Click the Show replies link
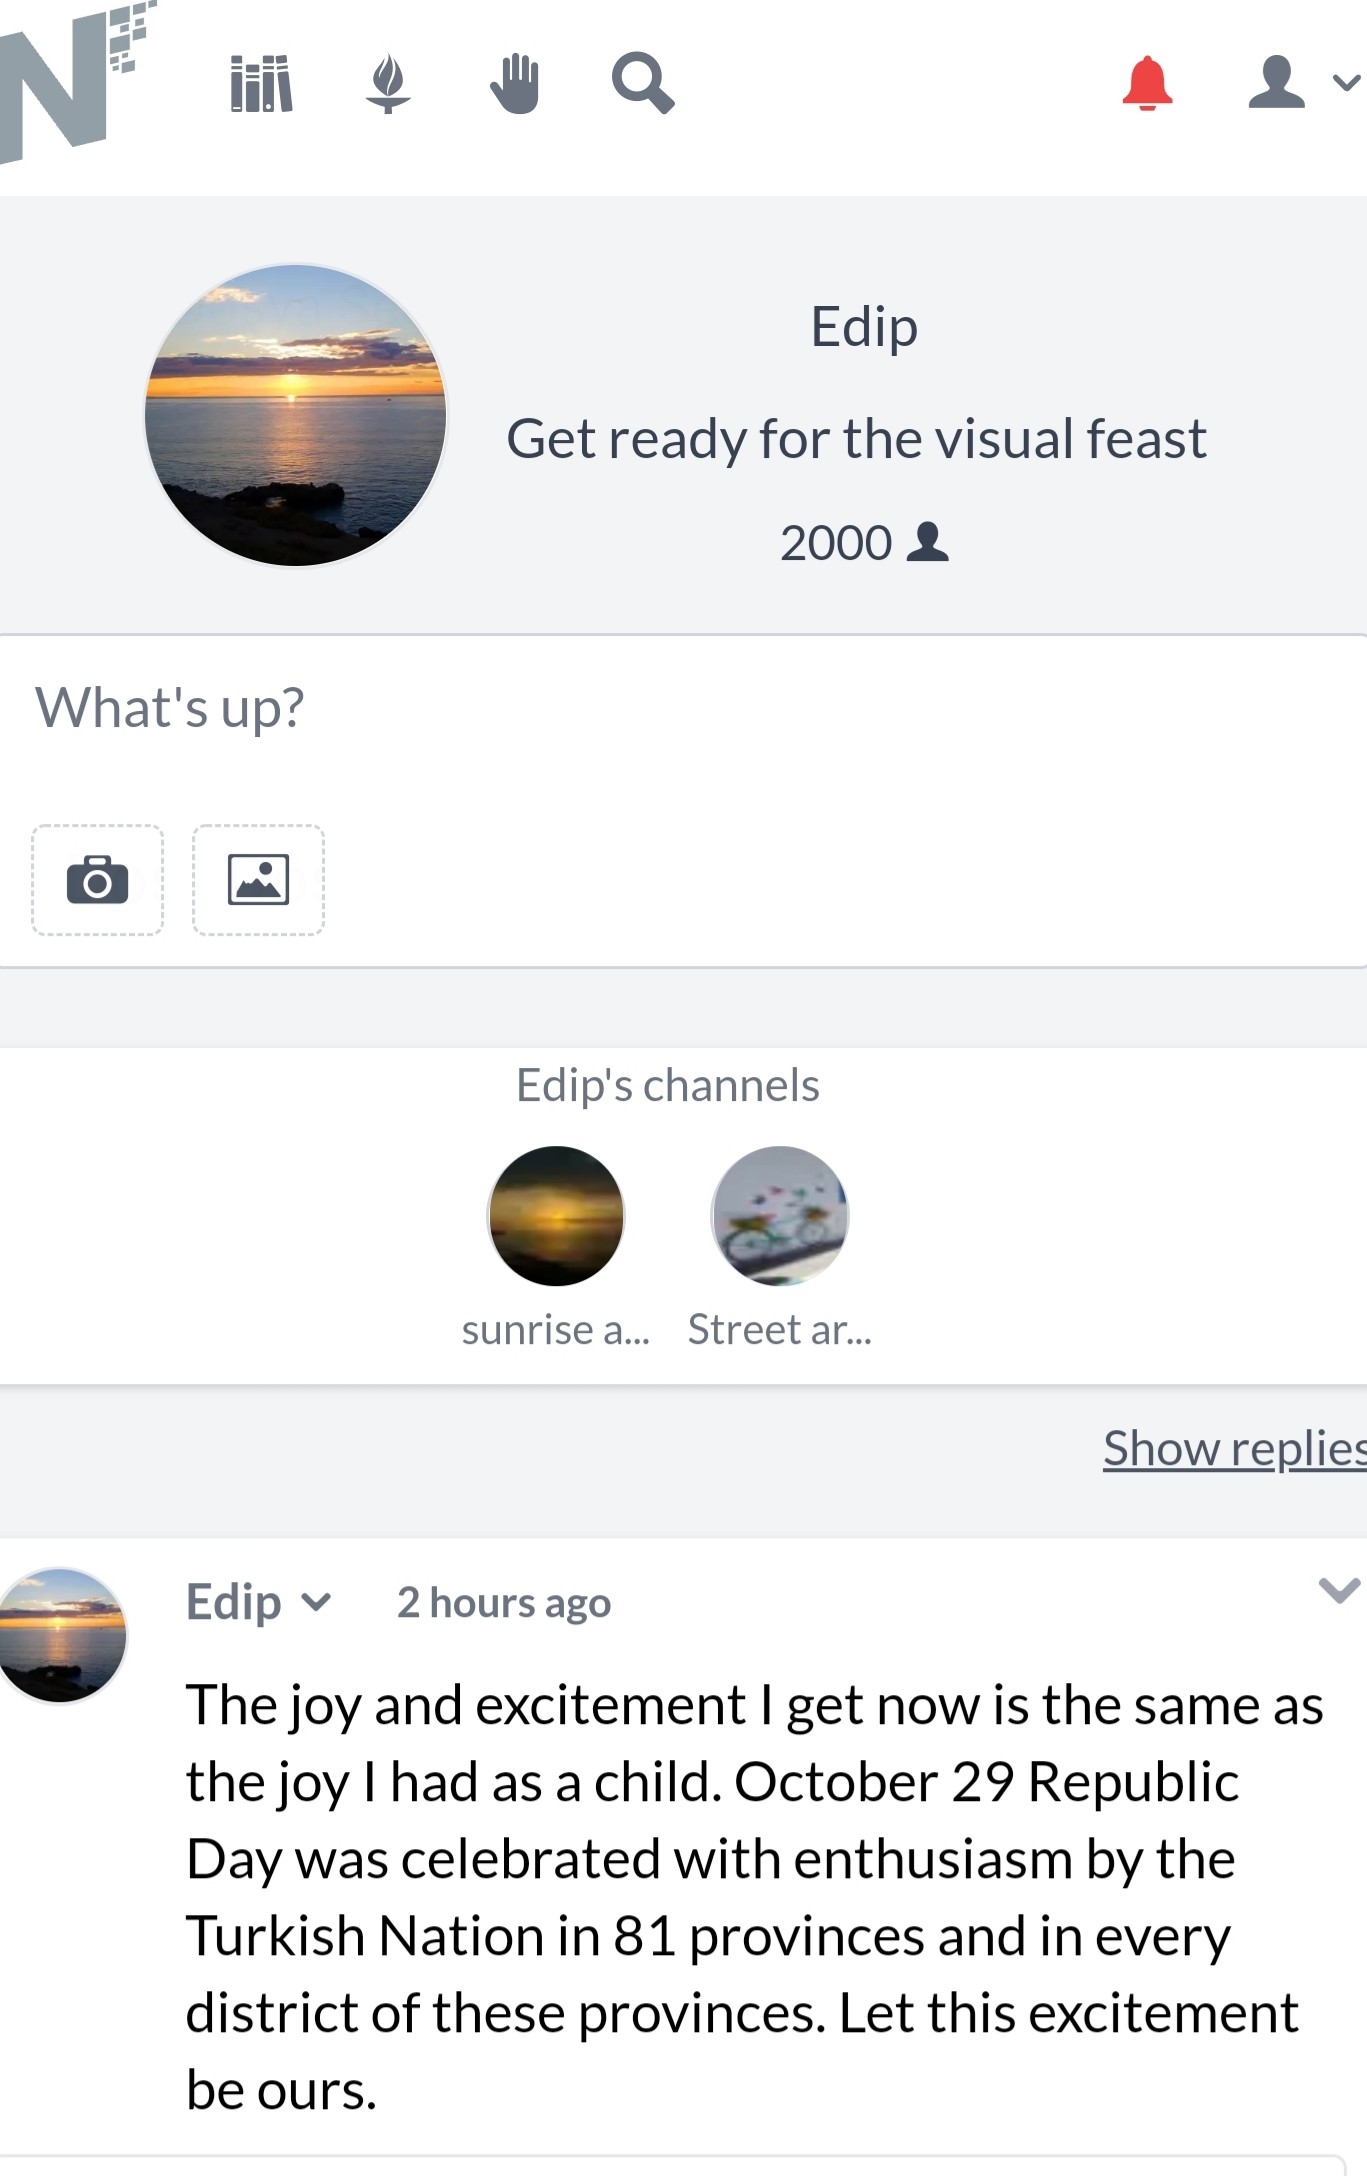Image resolution: width=1367 pixels, height=2176 pixels. [x=1235, y=1449]
